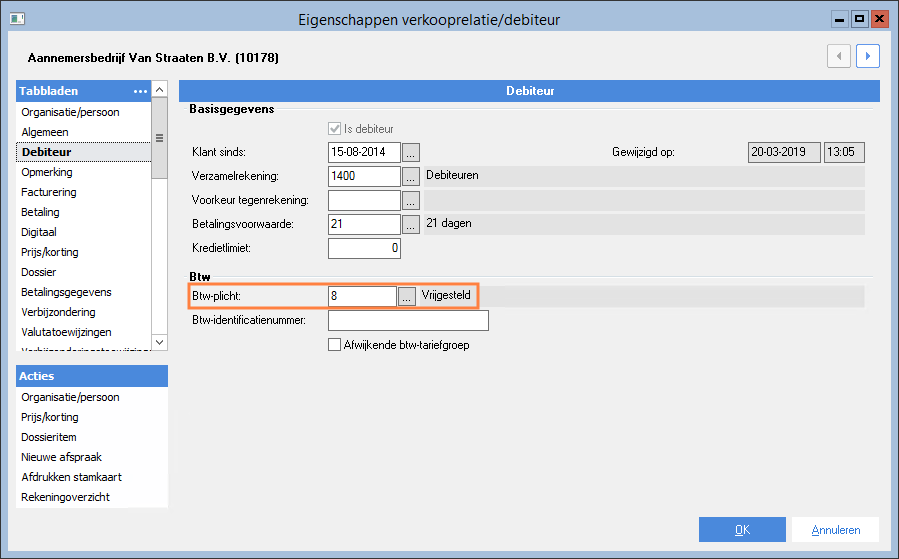Go to next record arrow
This screenshot has width=899, height=559.
867,56
